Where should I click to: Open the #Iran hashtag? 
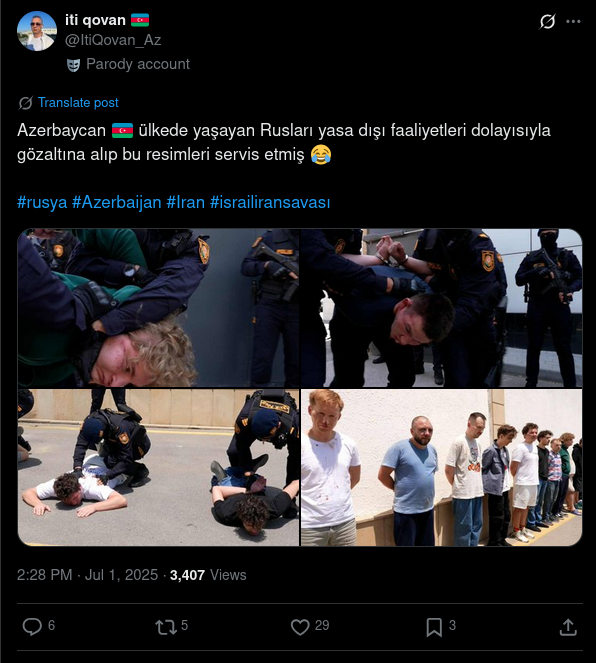coord(186,202)
